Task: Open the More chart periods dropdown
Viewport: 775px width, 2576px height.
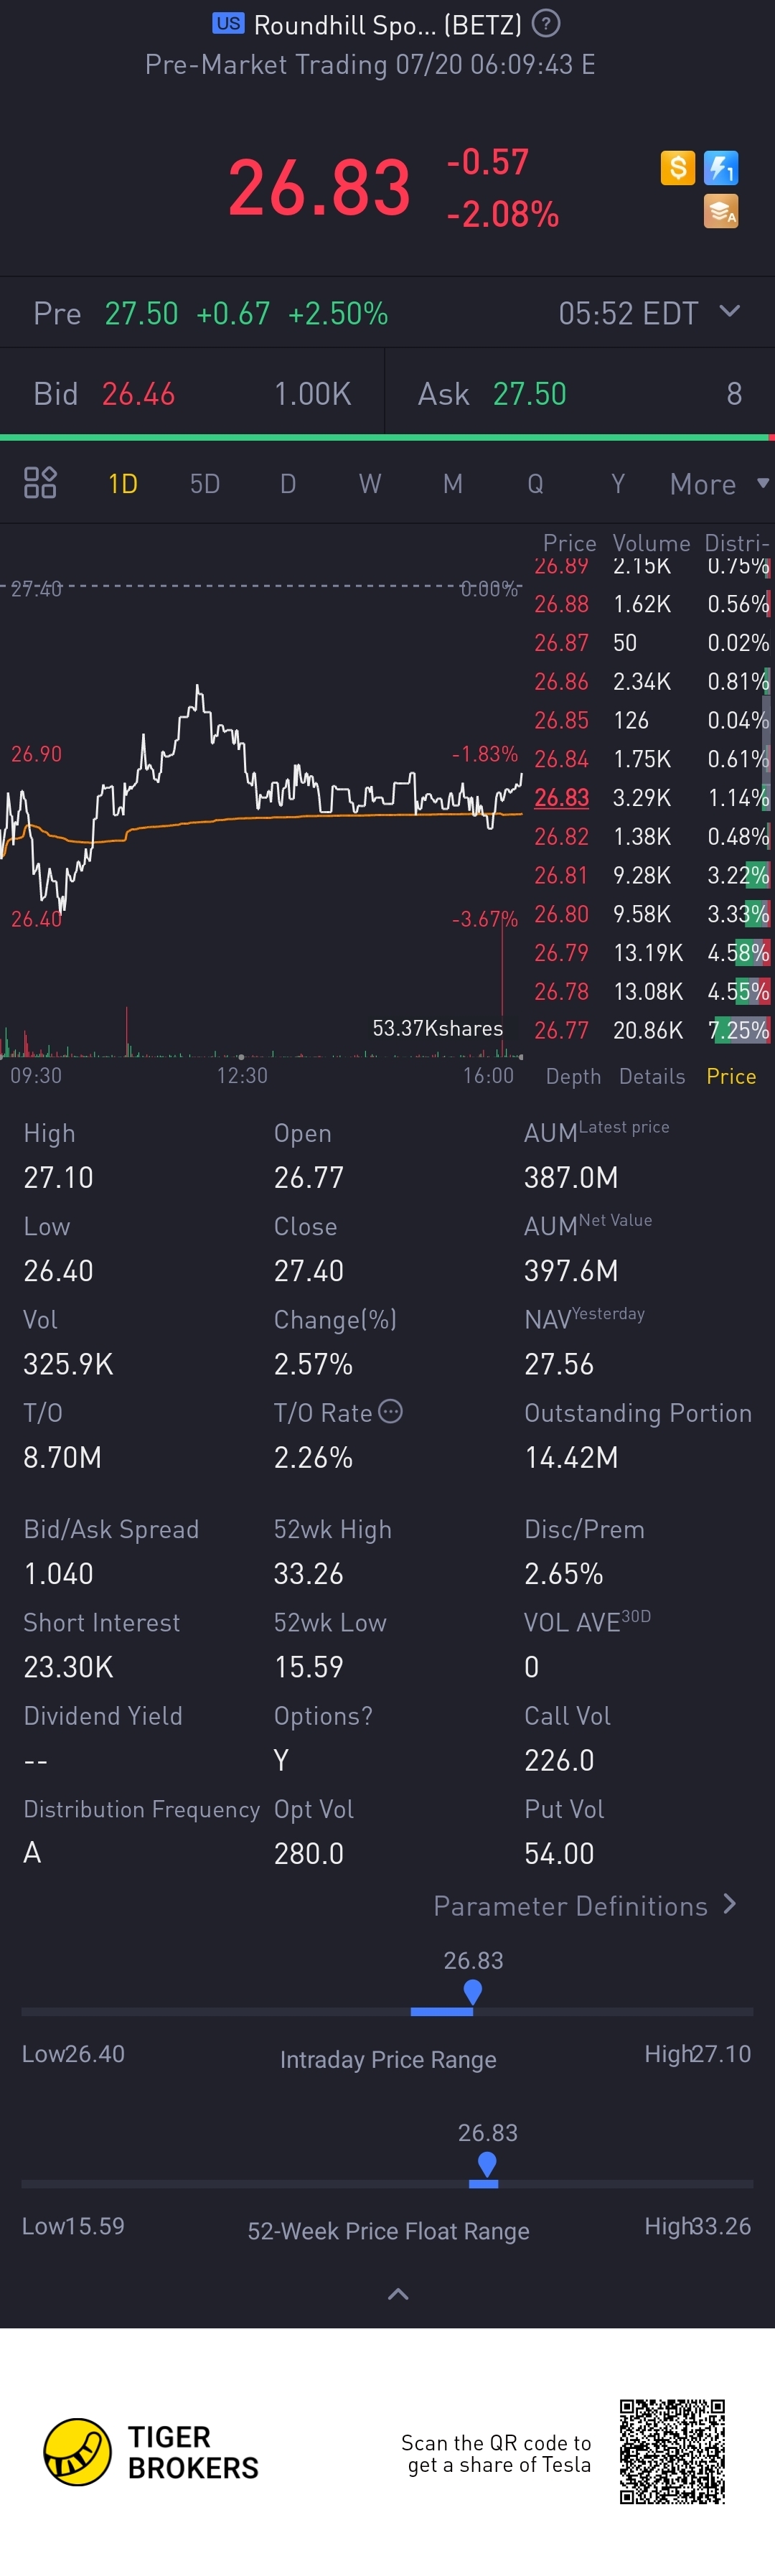Action: click(718, 484)
